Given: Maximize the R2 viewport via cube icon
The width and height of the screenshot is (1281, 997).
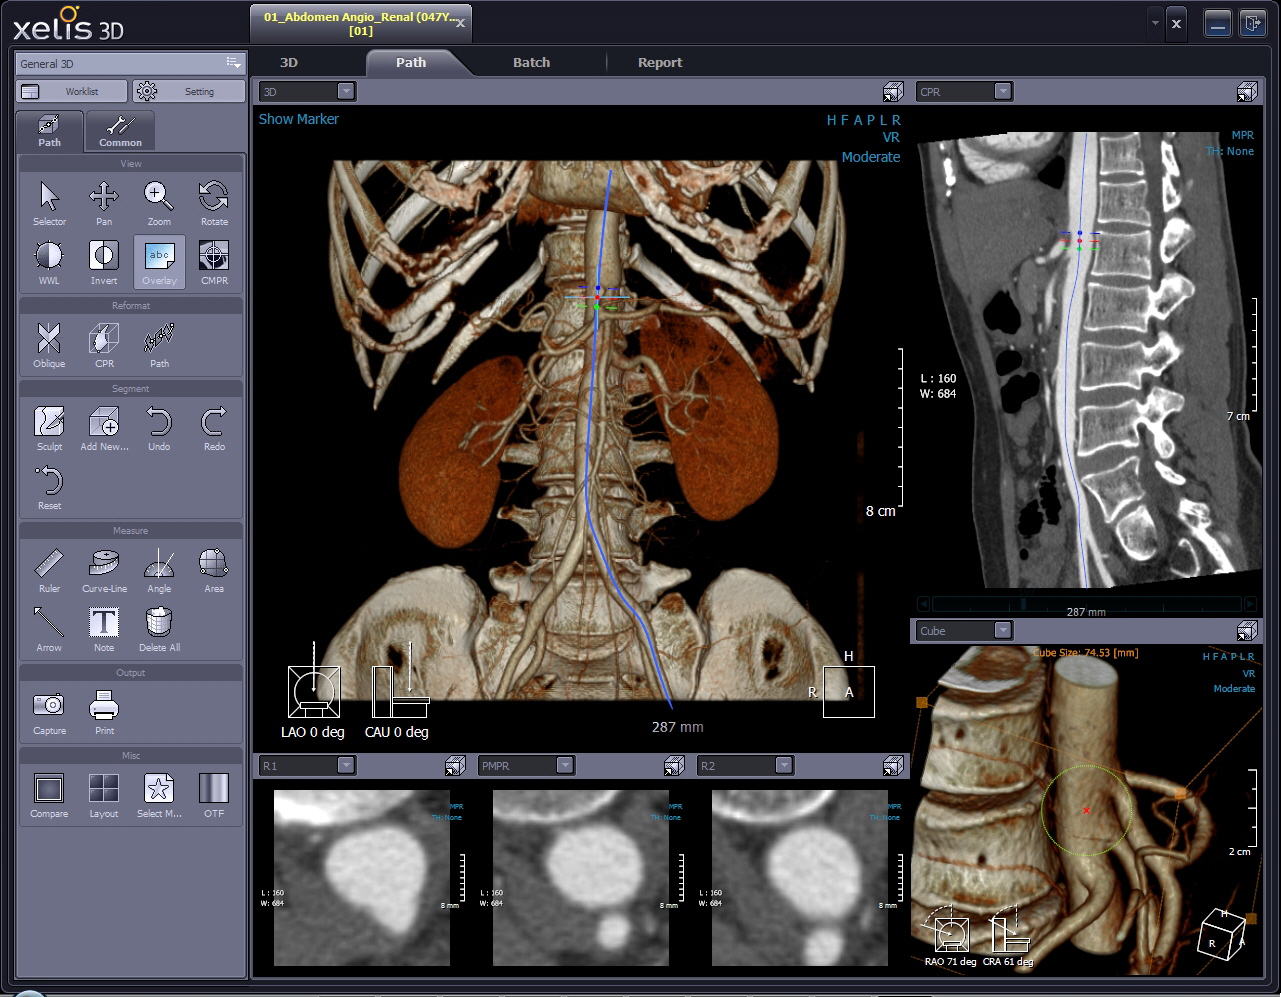Looking at the screenshot, I should (893, 766).
